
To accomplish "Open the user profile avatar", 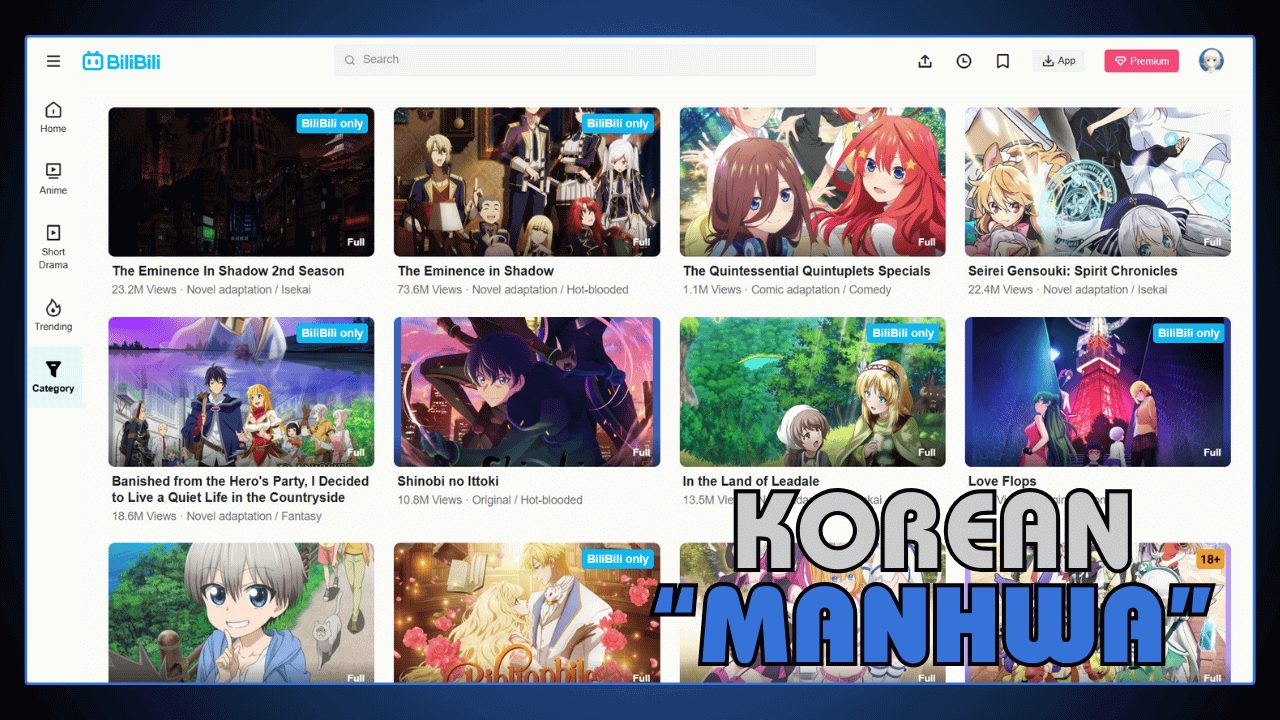I will coord(1211,61).
